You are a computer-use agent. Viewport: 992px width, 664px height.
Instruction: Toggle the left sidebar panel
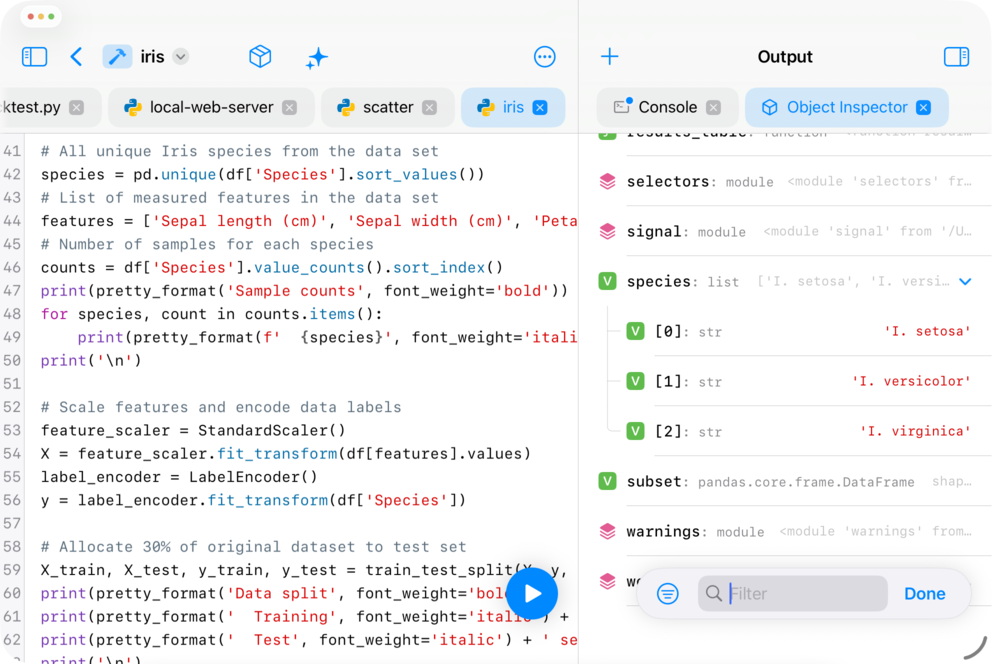pyautogui.click(x=34, y=57)
